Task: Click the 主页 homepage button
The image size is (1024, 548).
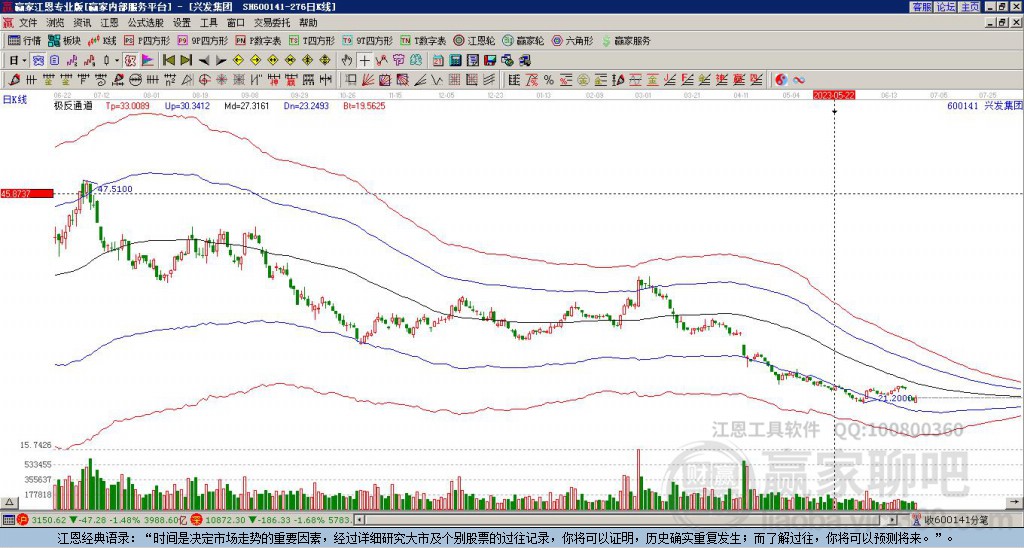Action: pyautogui.click(x=970, y=7)
